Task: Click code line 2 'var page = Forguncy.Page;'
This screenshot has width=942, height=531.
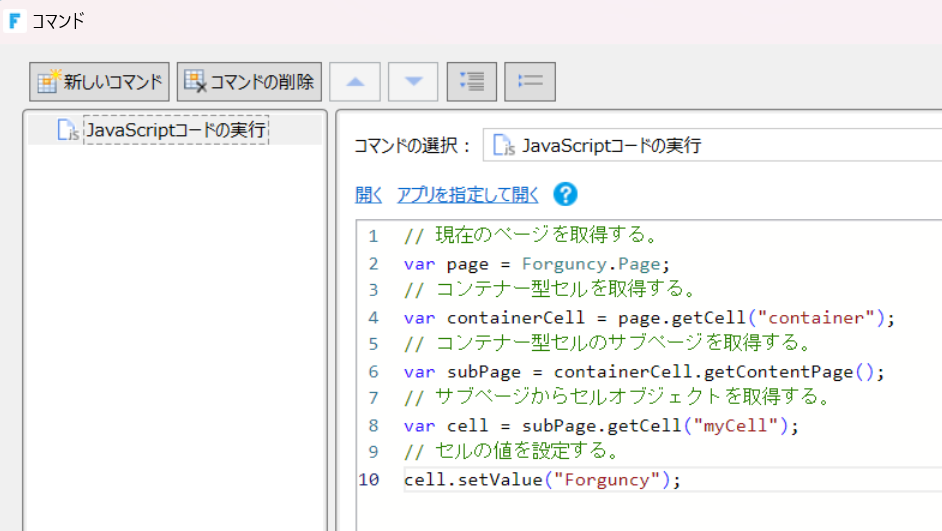Action: [x=536, y=264]
